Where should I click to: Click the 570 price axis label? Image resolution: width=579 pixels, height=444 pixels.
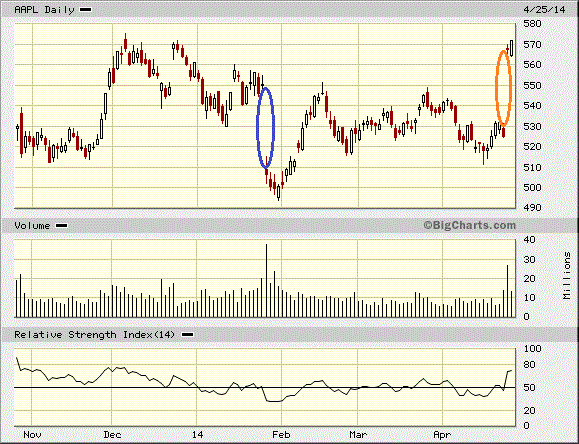click(x=532, y=44)
